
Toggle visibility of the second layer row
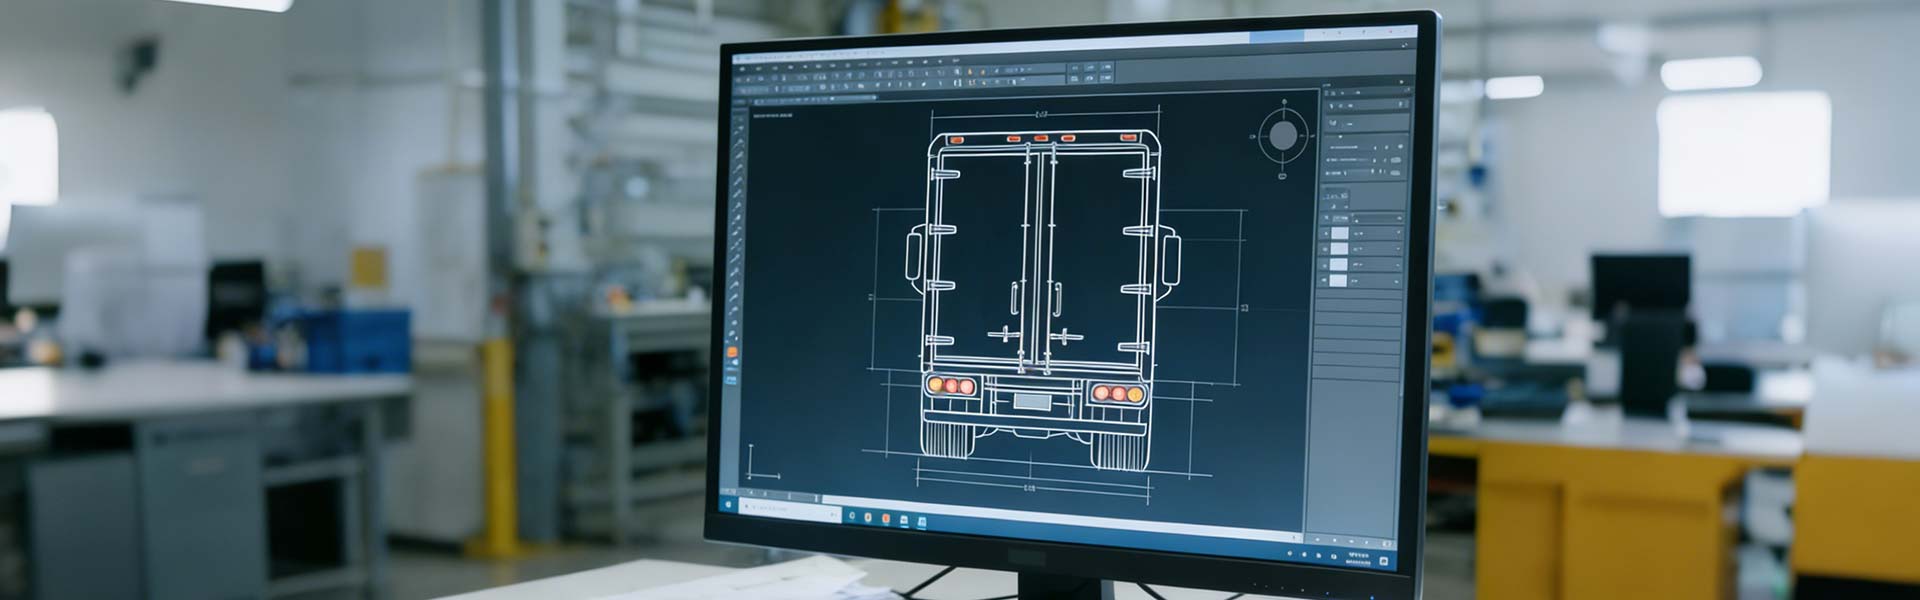[1327, 249]
